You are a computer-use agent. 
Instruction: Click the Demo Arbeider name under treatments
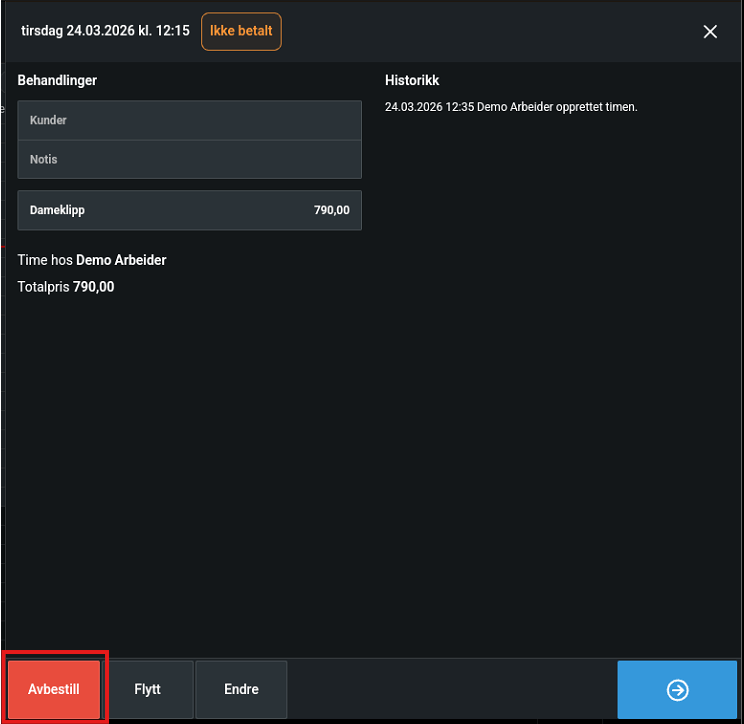coord(121,260)
